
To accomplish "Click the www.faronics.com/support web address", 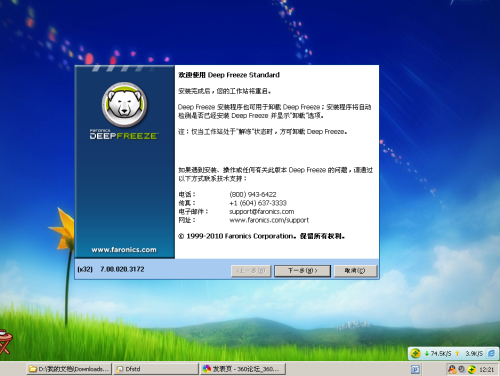I will (269, 220).
